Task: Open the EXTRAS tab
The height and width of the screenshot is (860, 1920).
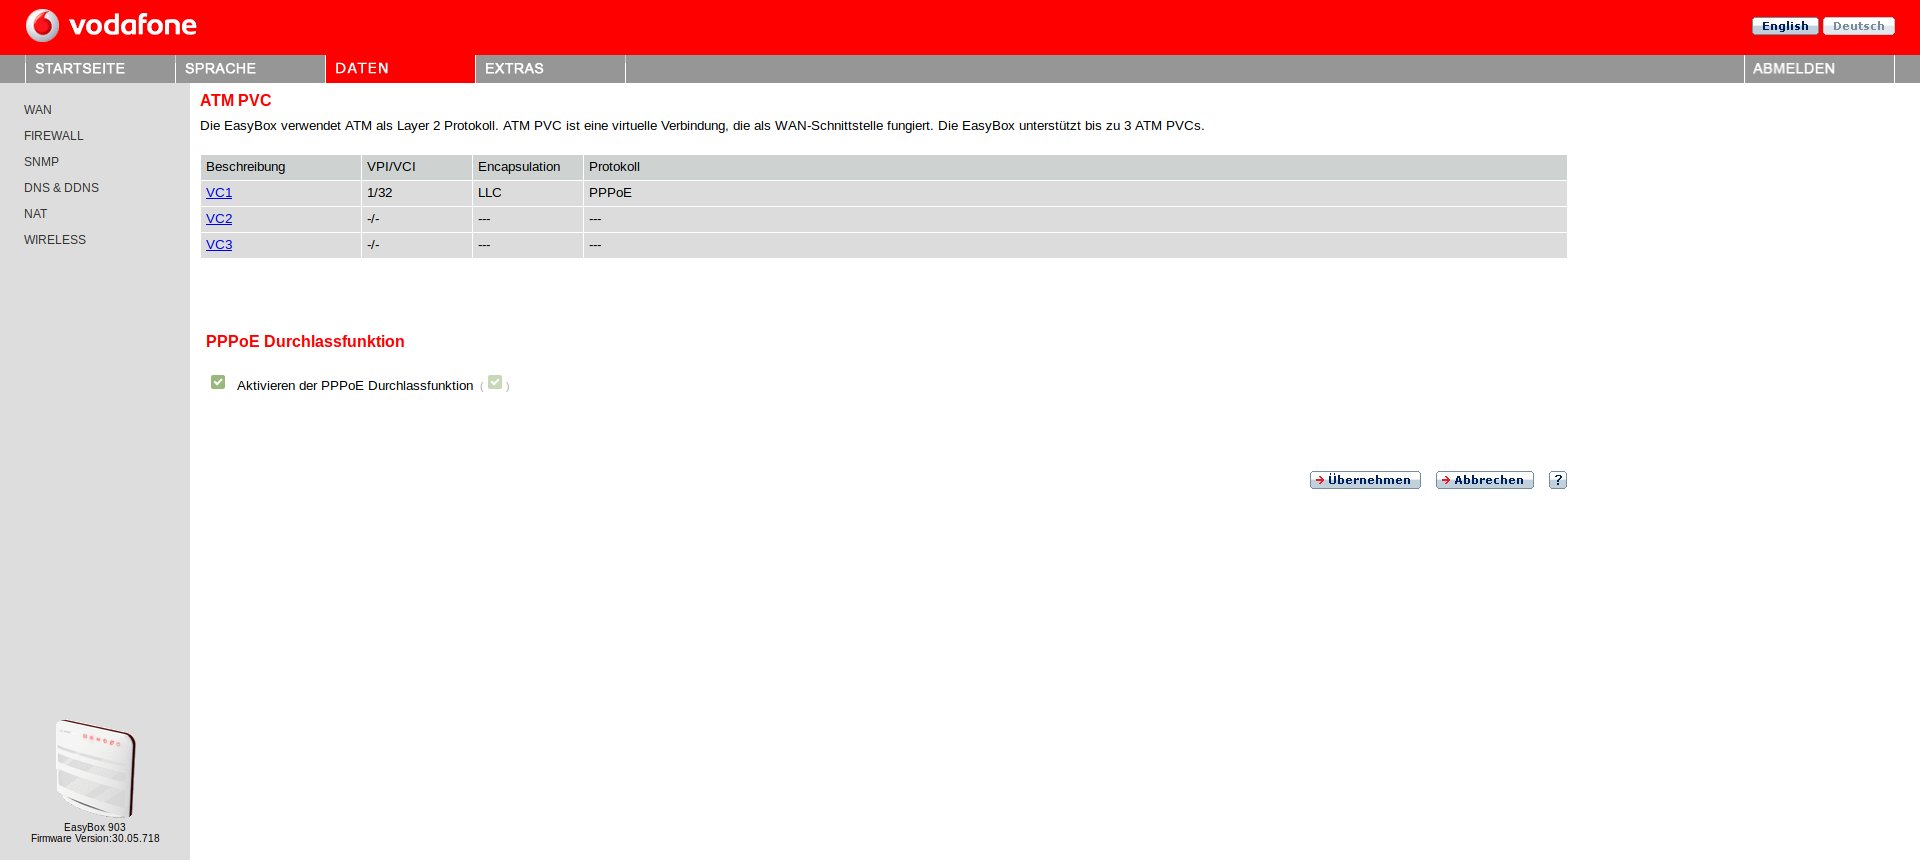Action: point(514,69)
